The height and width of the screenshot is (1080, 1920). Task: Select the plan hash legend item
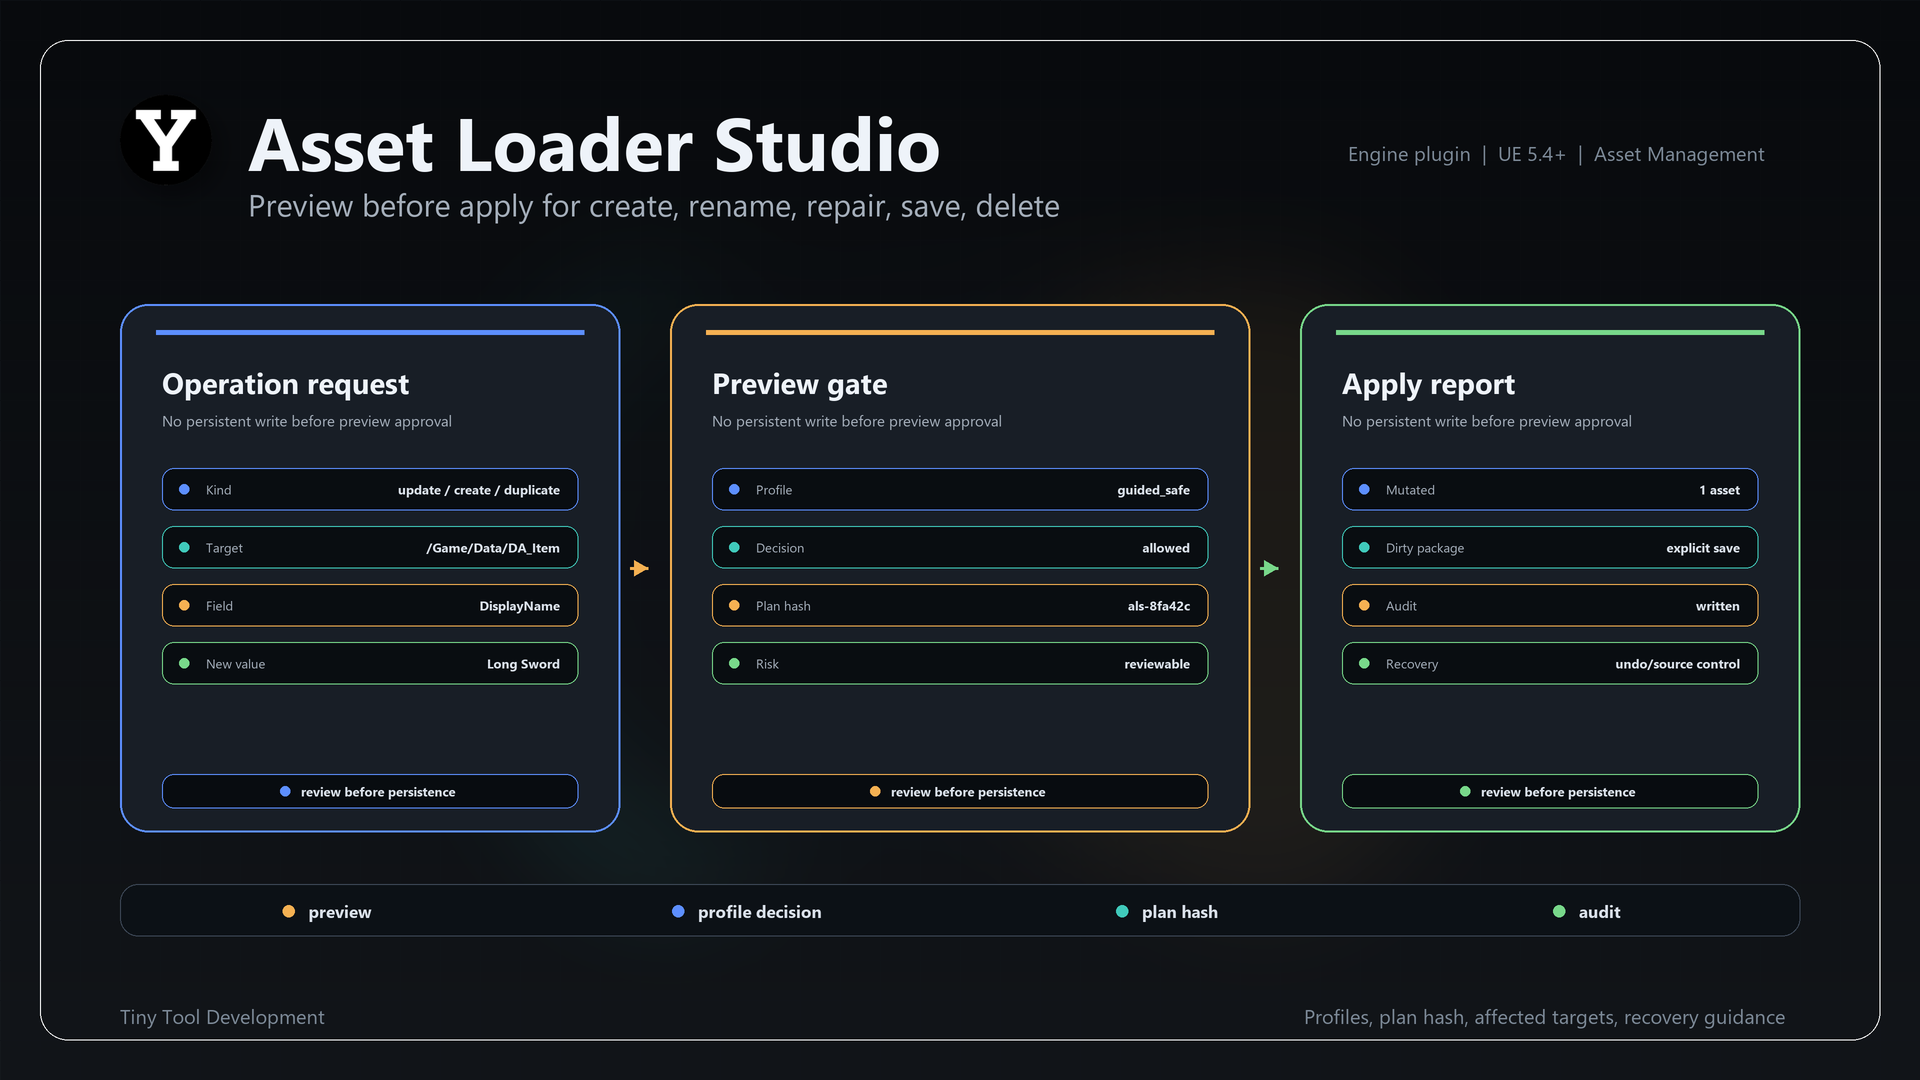coord(1167,912)
